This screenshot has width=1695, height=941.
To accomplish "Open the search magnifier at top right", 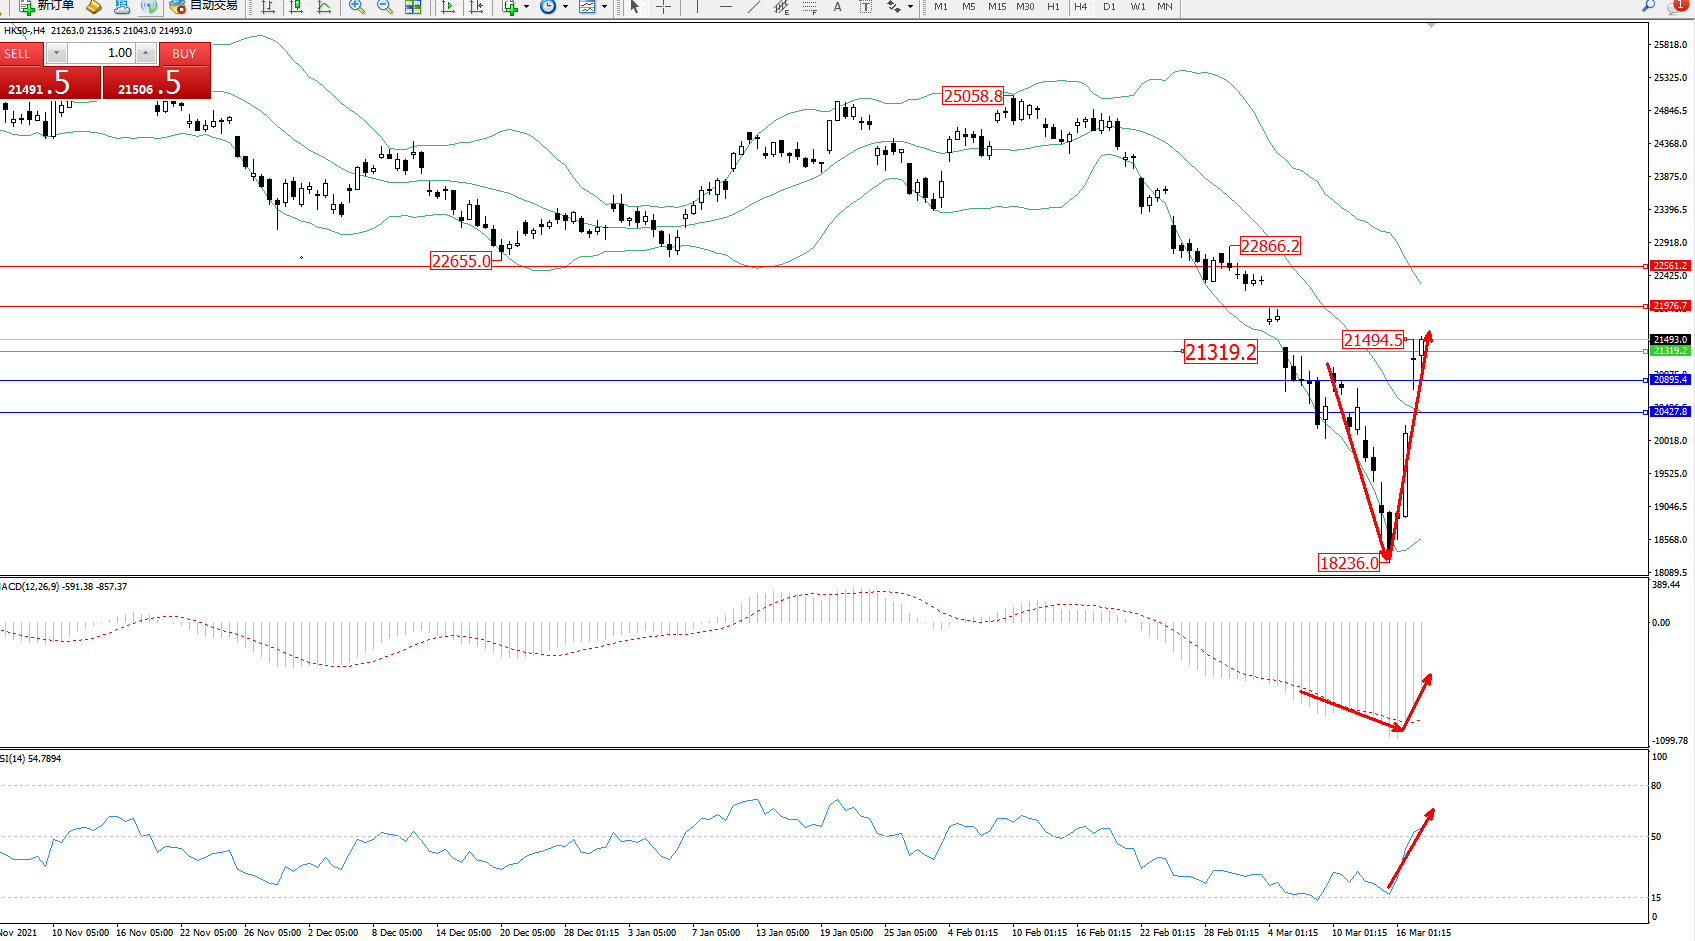I will (x=1649, y=6).
